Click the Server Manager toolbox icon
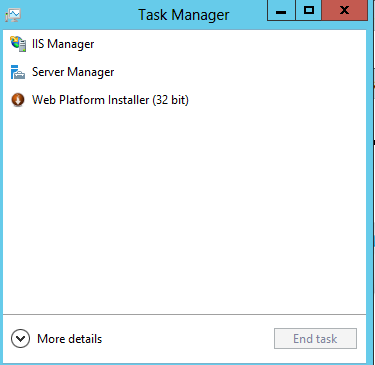The image size is (375, 365). pos(18,72)
